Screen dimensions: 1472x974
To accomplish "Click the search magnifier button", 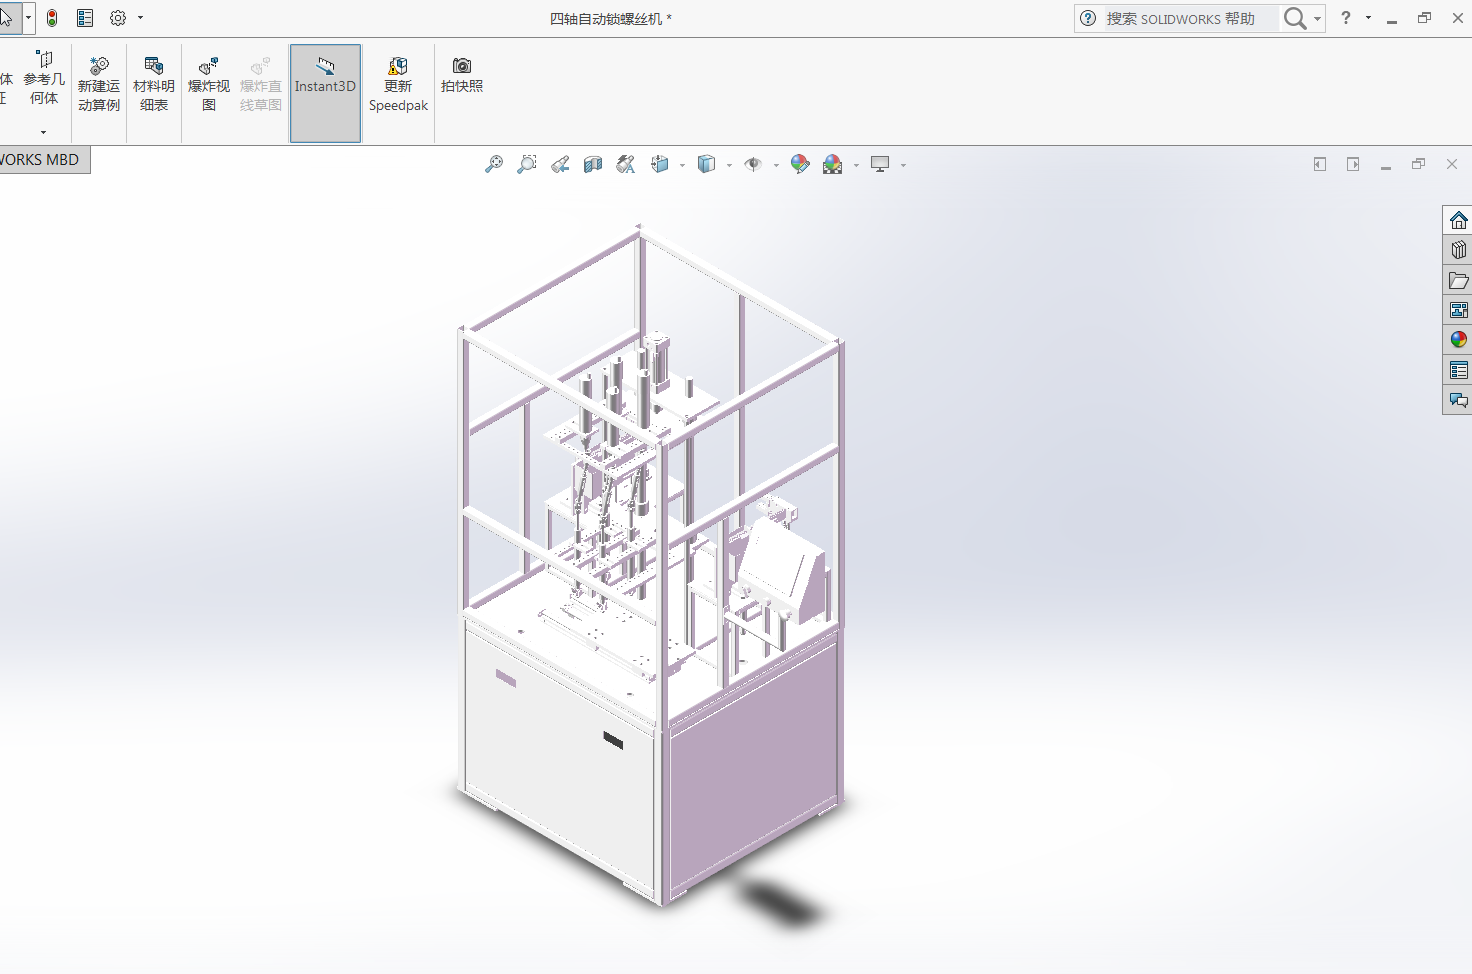I will click(x=1295, y=18).
